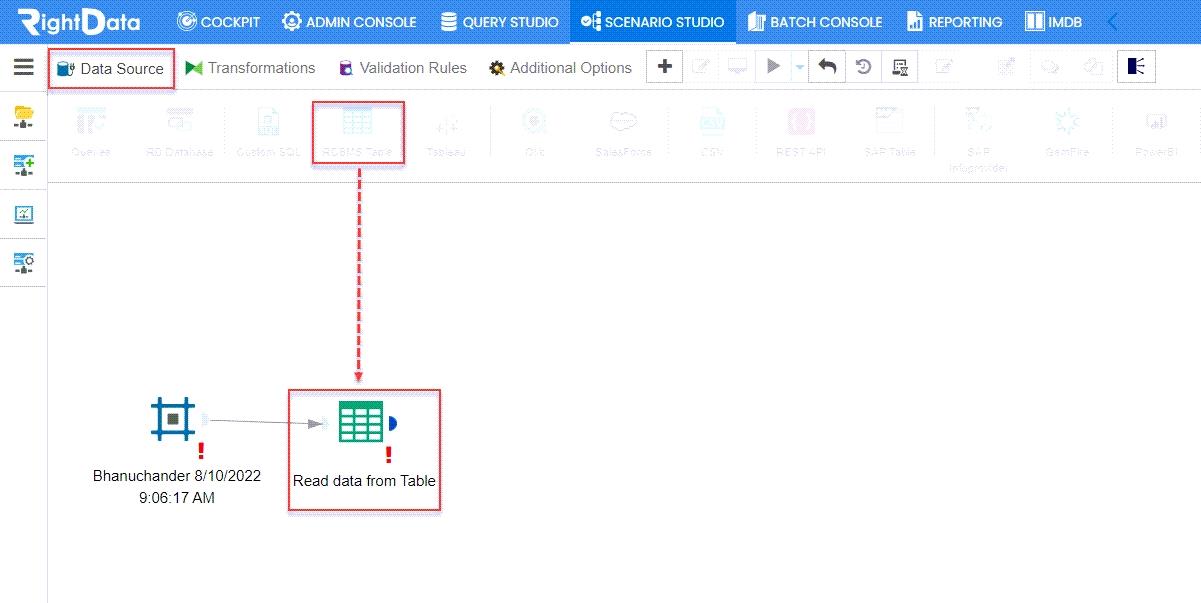Open the Batch Console module
The width and height of the screenshot is (1201, 603).
pos(815,20)
